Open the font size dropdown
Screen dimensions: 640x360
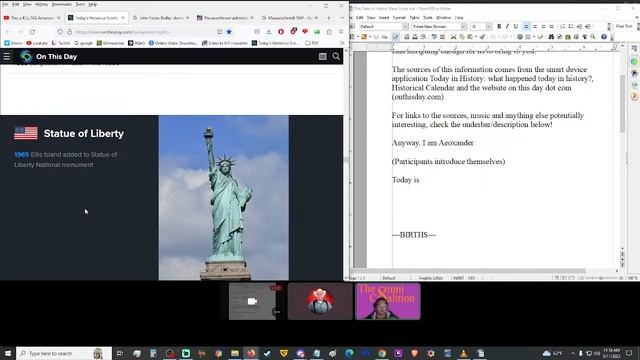click(x=489, y=27)
